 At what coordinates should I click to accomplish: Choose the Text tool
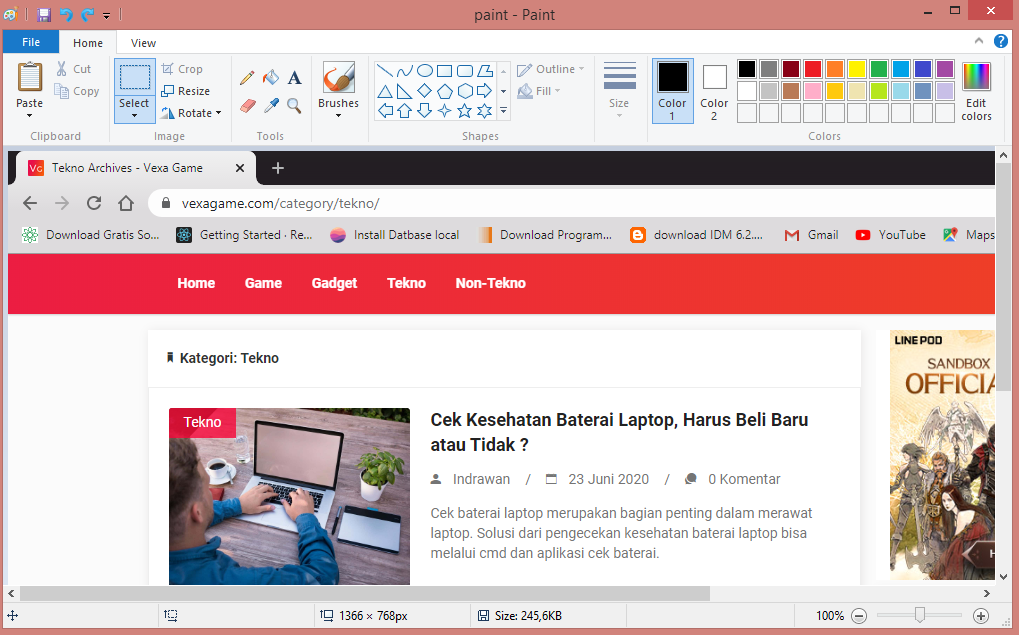click(x=294, y=76)
